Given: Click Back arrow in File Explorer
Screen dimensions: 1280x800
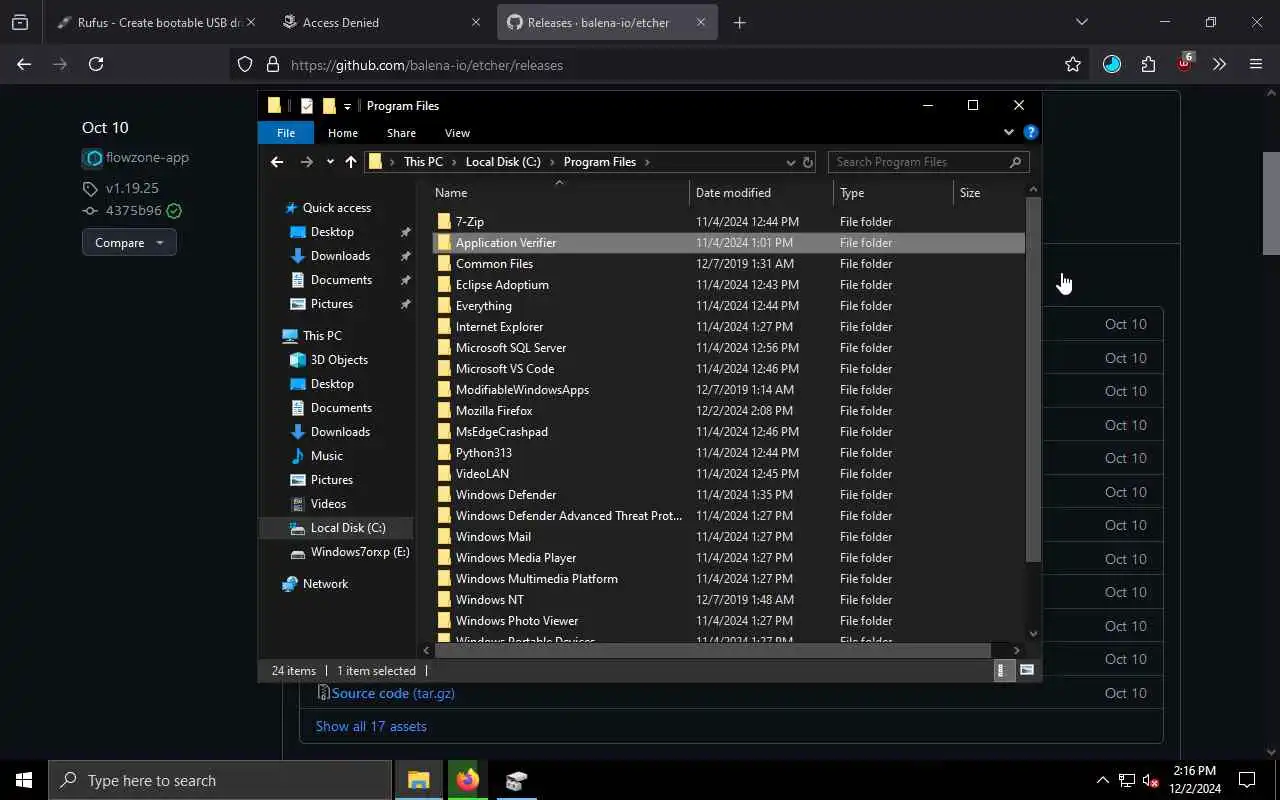Looking at the screenshot, I should coord(277,162).
